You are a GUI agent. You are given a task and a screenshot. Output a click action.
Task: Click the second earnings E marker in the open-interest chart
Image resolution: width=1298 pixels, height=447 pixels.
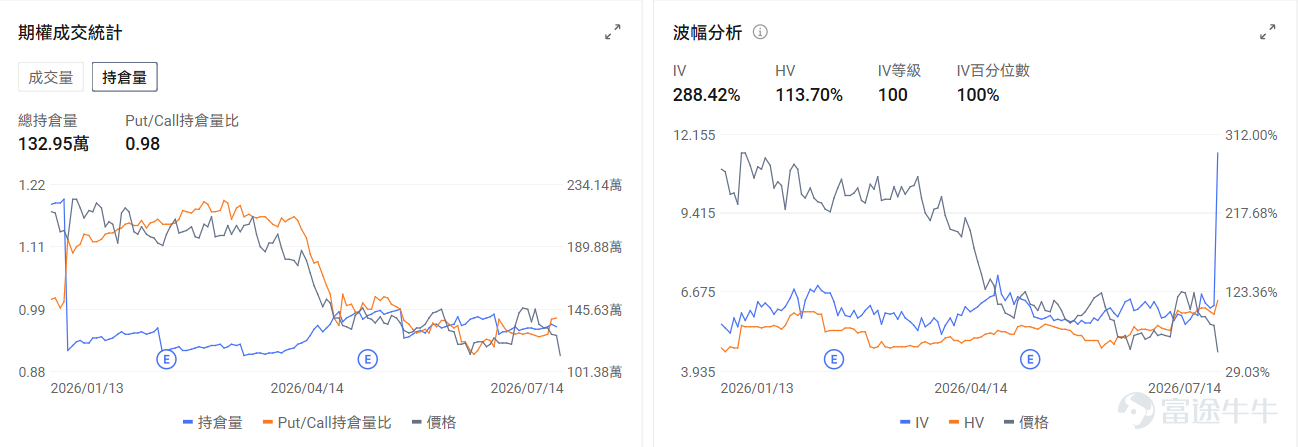367,358
